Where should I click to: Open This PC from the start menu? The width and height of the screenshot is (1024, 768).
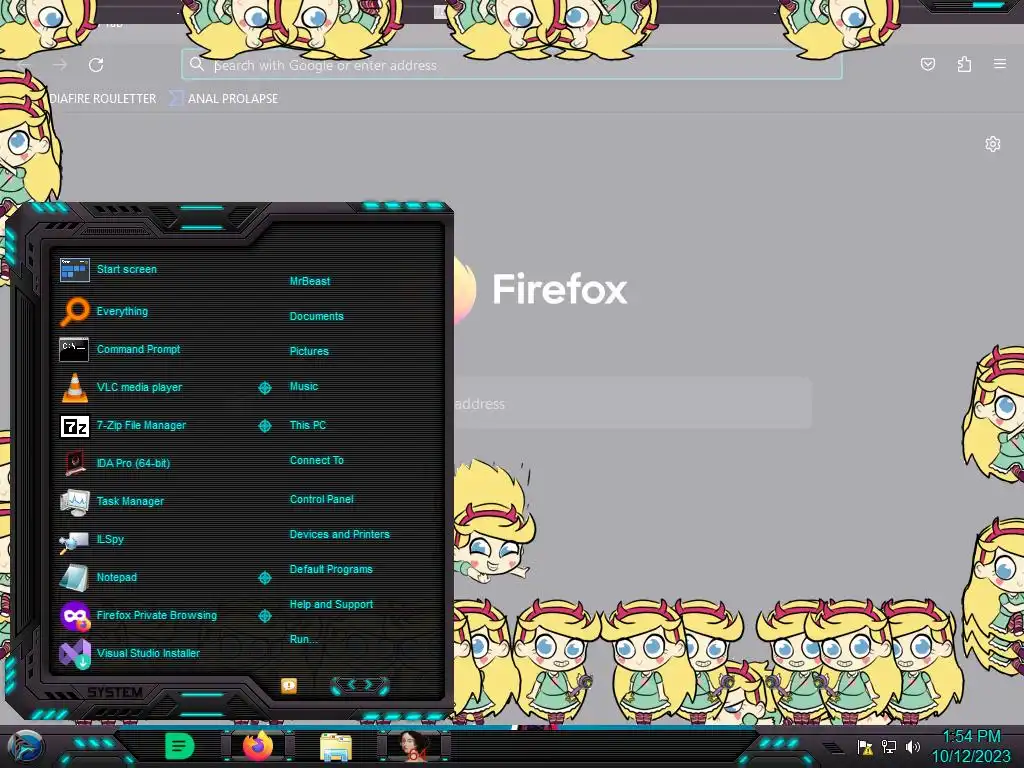click(308, 424)
